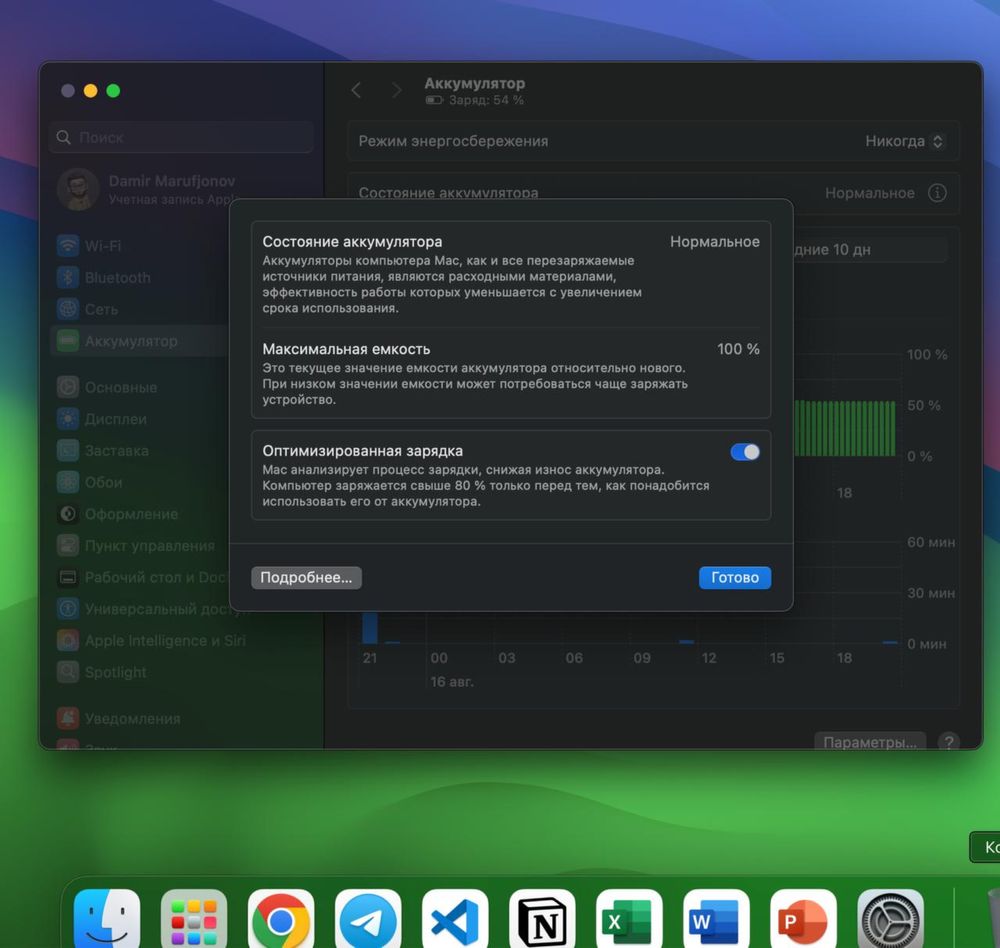This screenshot has width=1000, height=948.
Task: Open Telegram from the Dock
Action: click(368, 918)
